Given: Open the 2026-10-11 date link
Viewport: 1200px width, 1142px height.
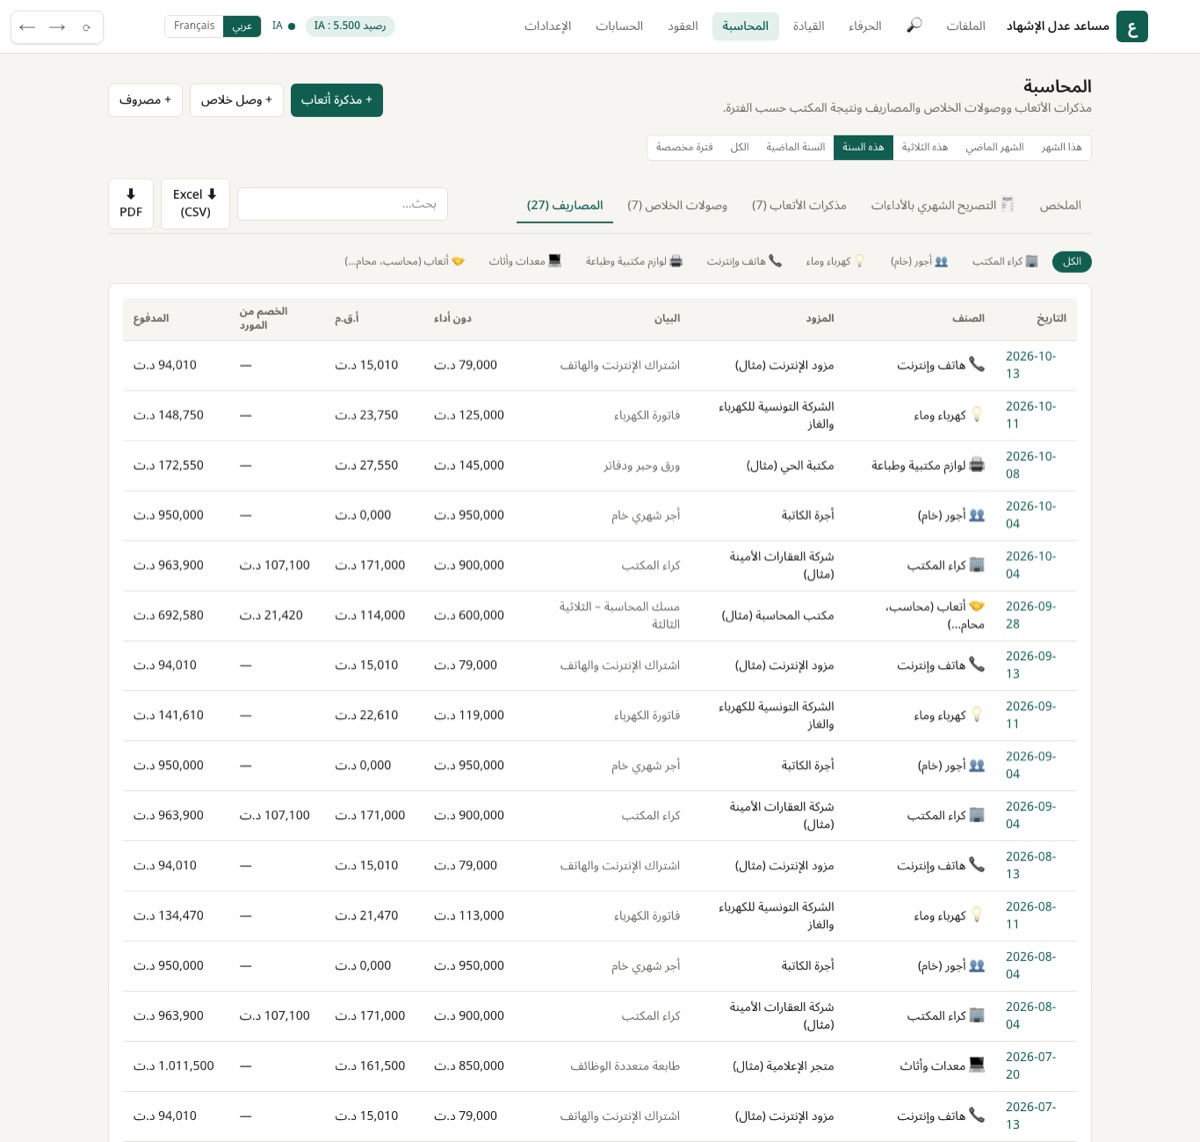Looking at the screenshot, I should click(1030, 415).
